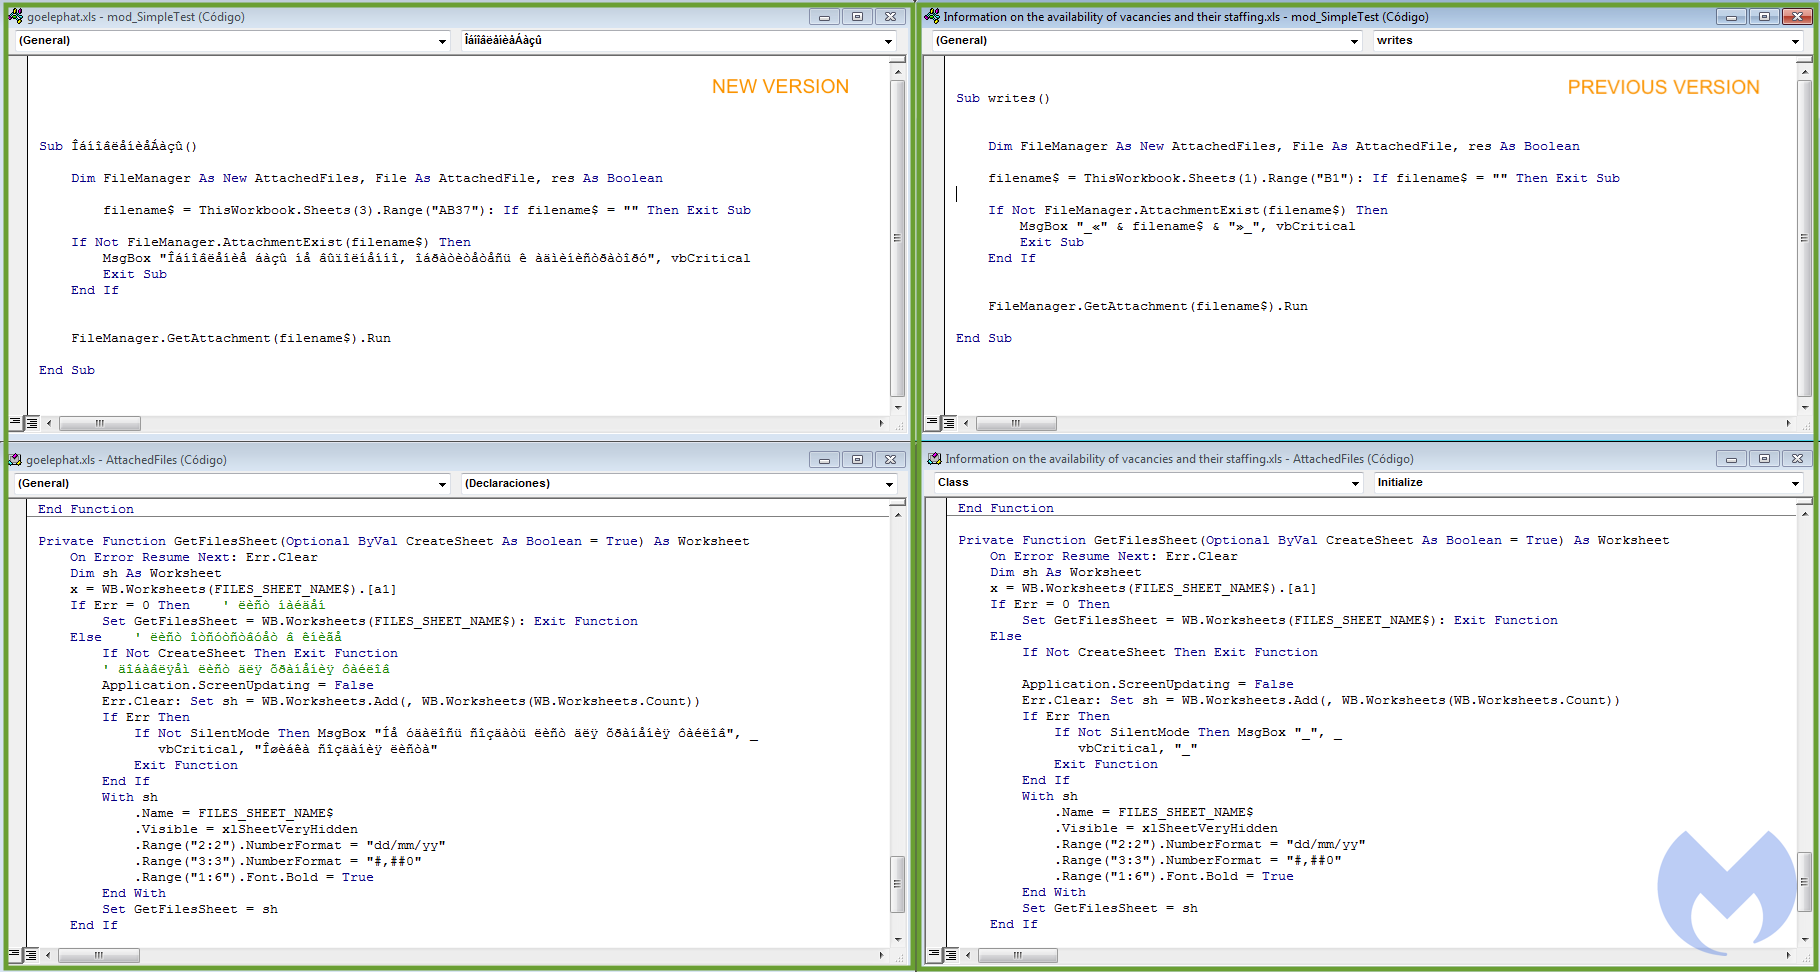Click horizontal scrollbar thumb in goelephat.xls mod_SimpleTest window
The width and height of the screenshot is (1820, 972).
(99, 423)
